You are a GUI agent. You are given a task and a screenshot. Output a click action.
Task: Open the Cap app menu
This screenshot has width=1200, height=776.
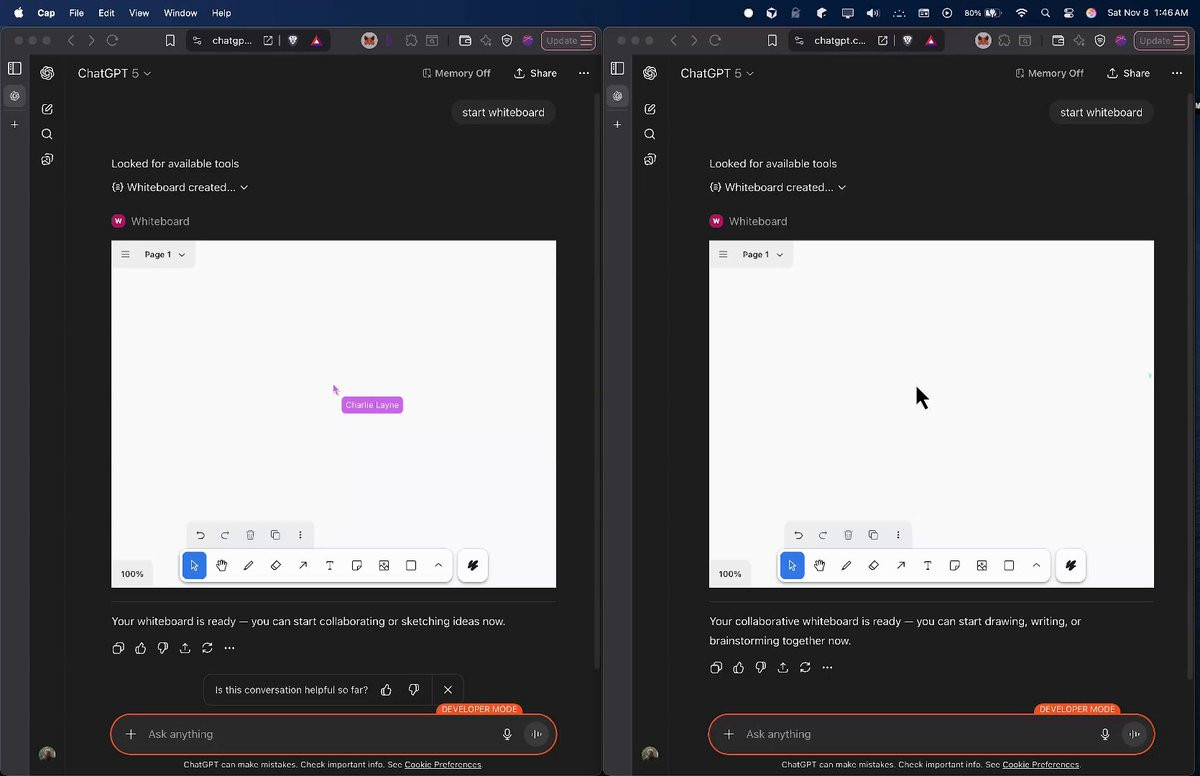(46, 13)
